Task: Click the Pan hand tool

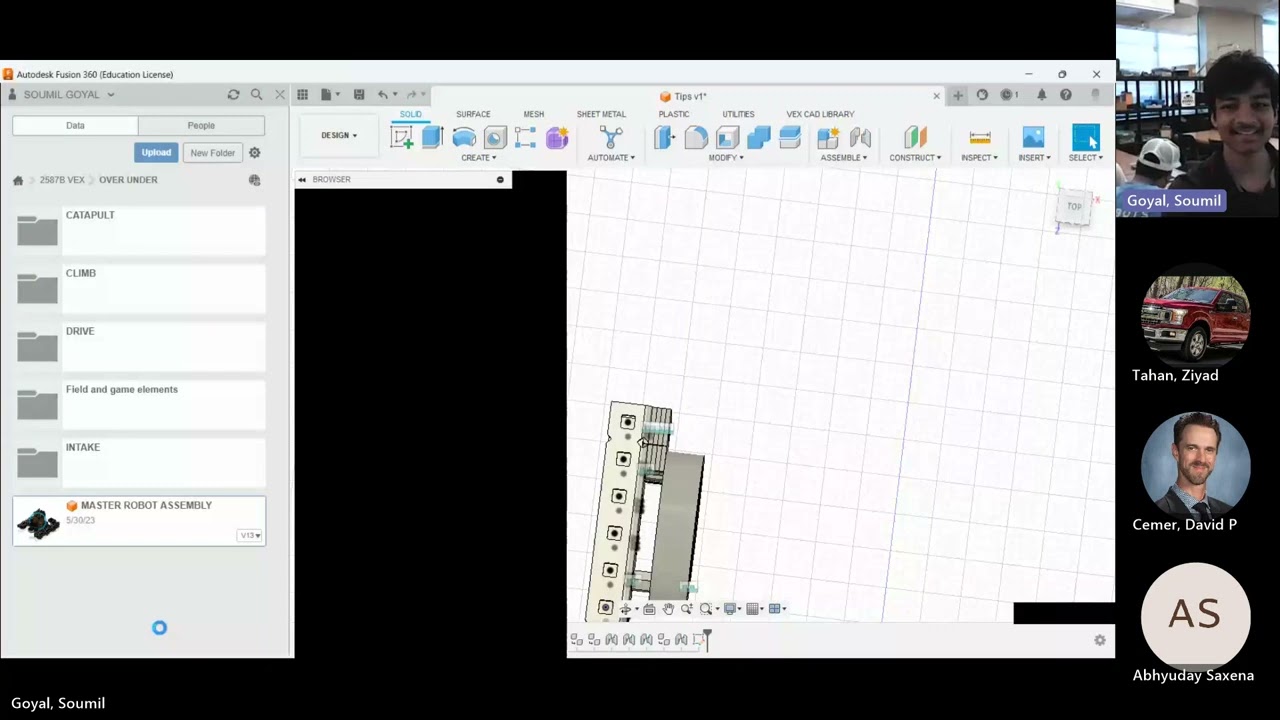Action: pos(668,609)
